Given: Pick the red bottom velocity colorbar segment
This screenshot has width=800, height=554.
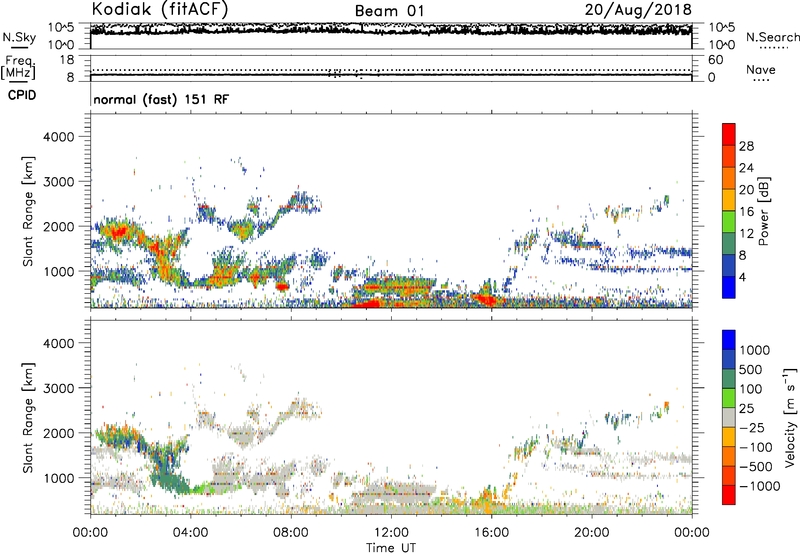Looking at the screenshot, I should (729, 495).
